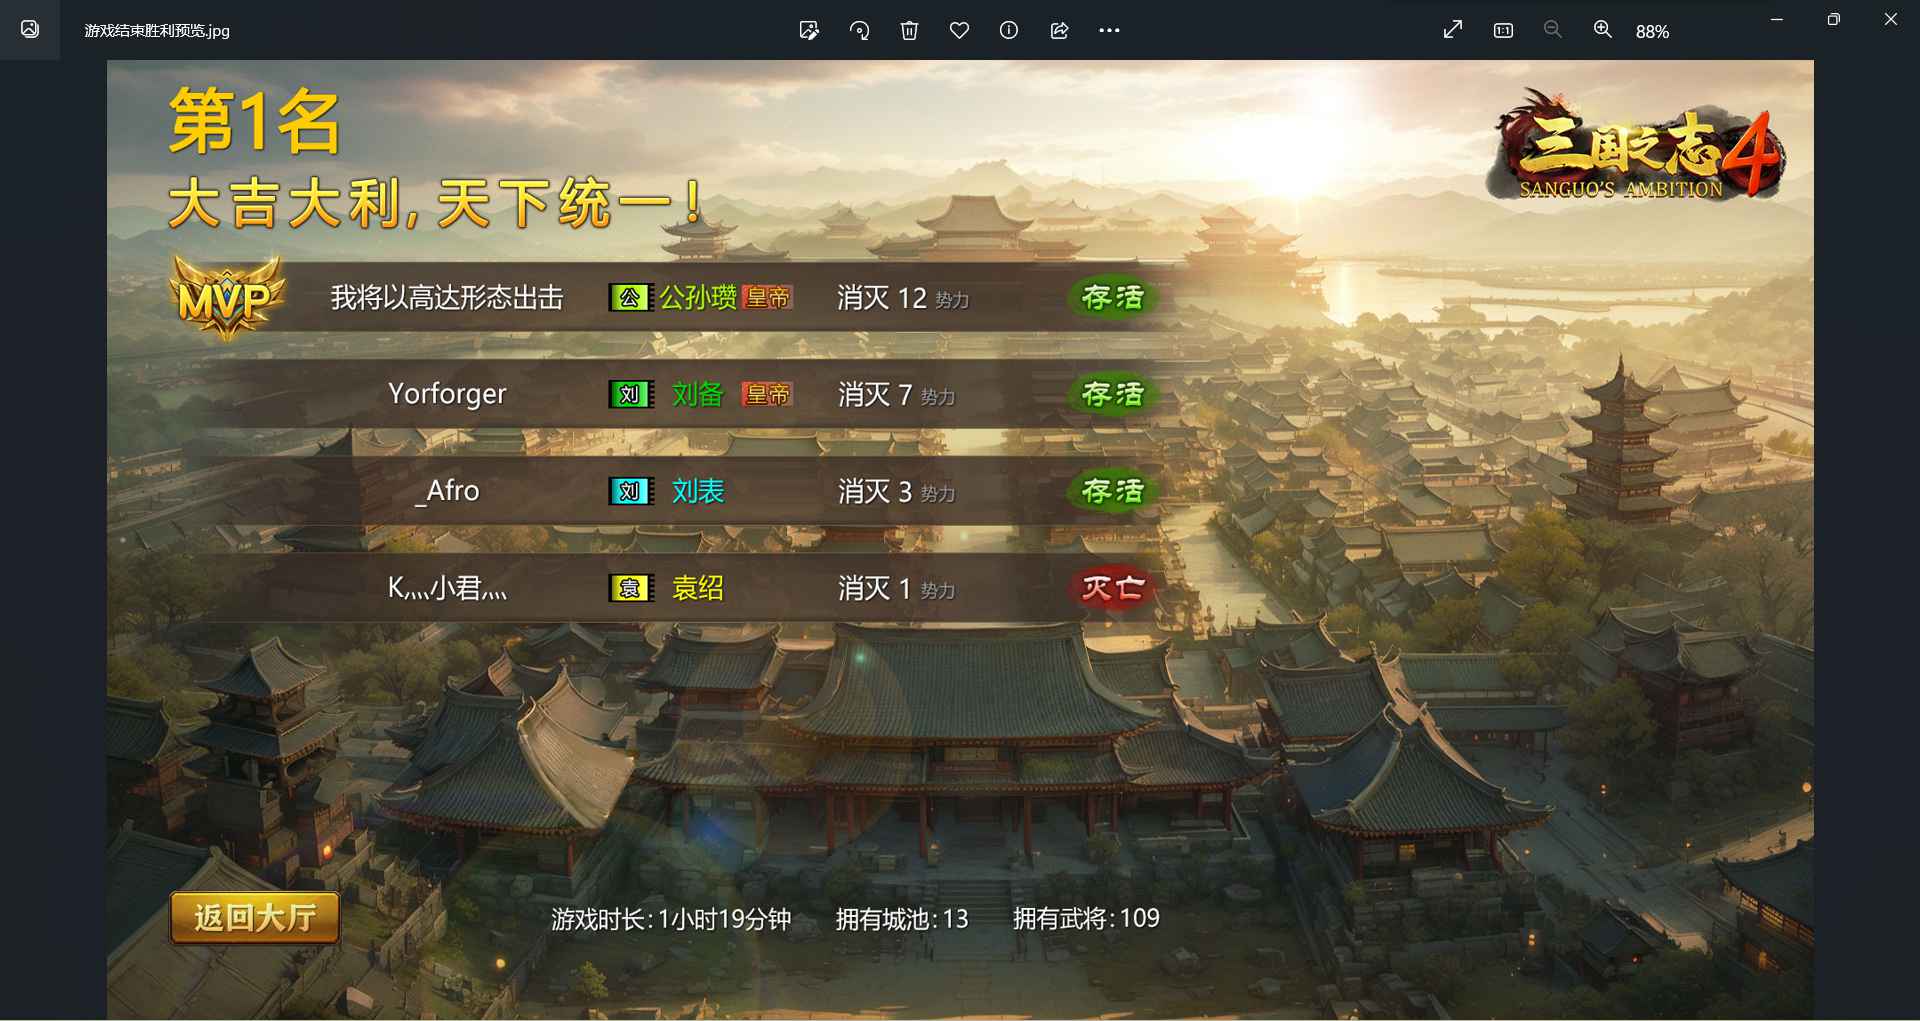Rotate the image with rotate icon
Viewport: 1920px width, 1021px height.
859,31
